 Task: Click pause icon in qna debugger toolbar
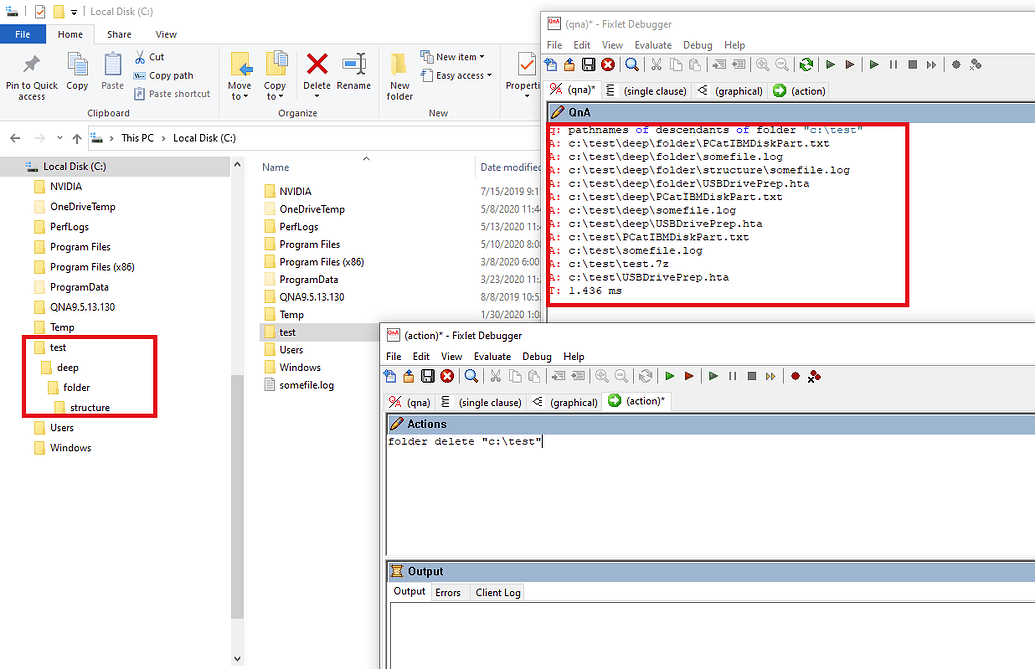click(x=893, y=65)
